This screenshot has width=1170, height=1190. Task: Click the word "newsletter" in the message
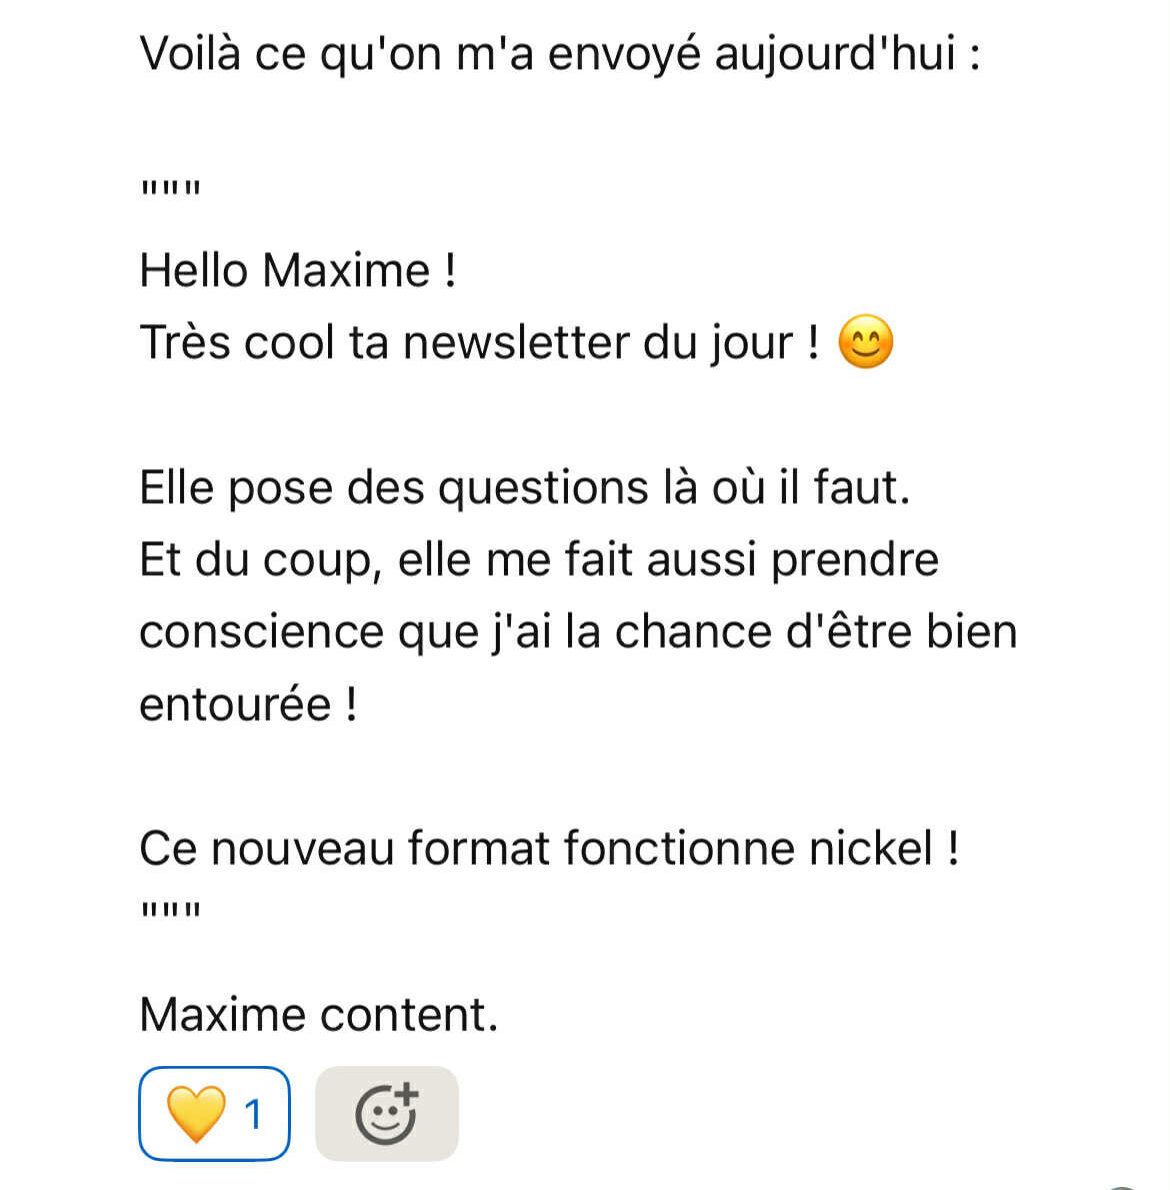pos(515,342)
